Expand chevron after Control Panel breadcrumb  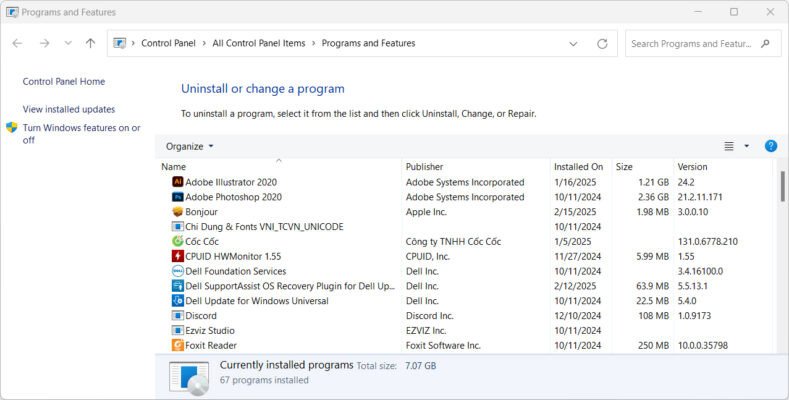point(204,43)
